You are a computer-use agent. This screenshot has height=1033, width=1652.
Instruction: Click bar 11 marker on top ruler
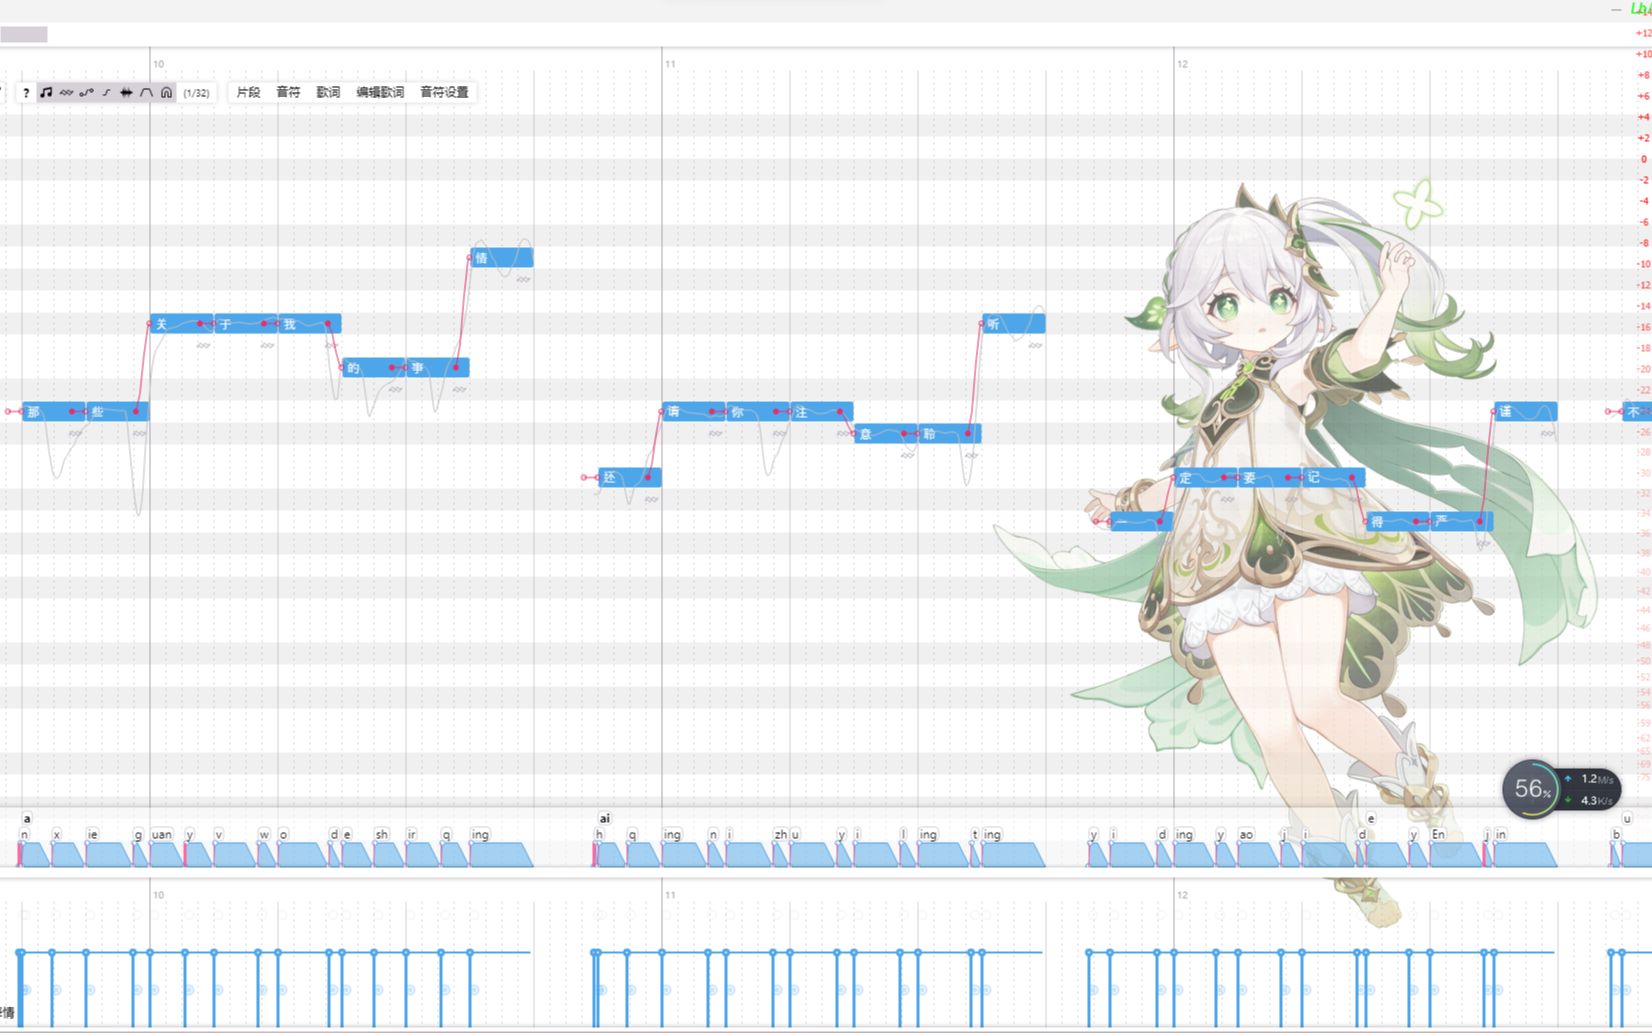click(670, 64)
